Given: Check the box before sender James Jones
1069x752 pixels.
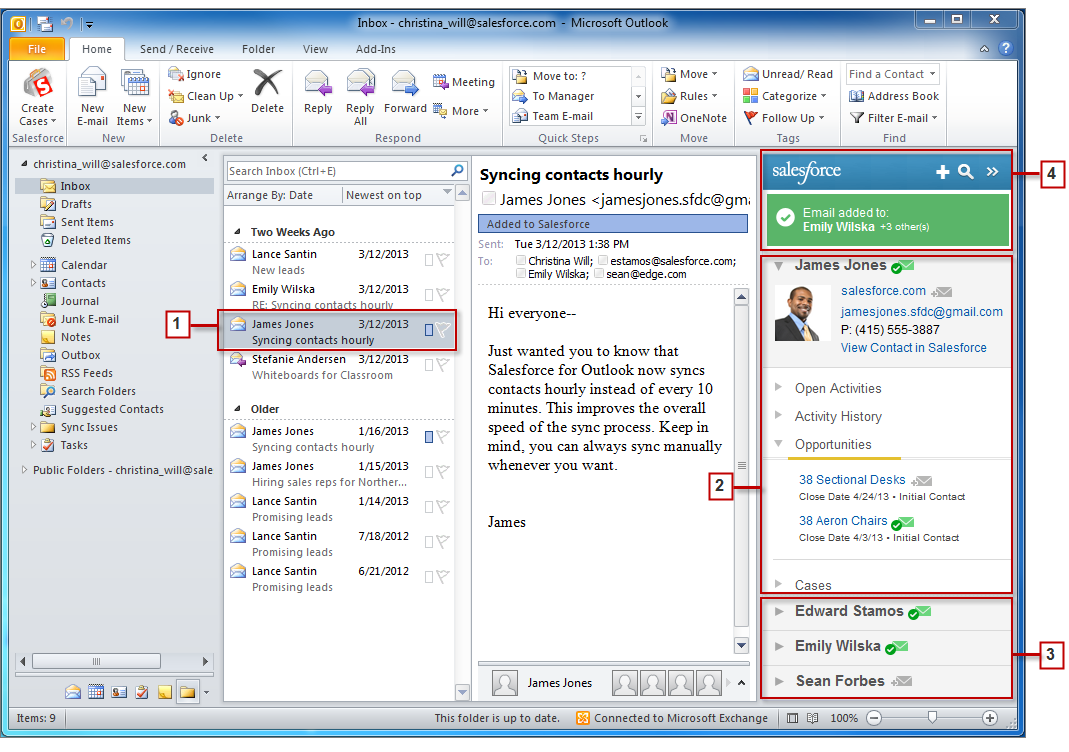Looking at the screenshot, I should click(x=489, y=199).
